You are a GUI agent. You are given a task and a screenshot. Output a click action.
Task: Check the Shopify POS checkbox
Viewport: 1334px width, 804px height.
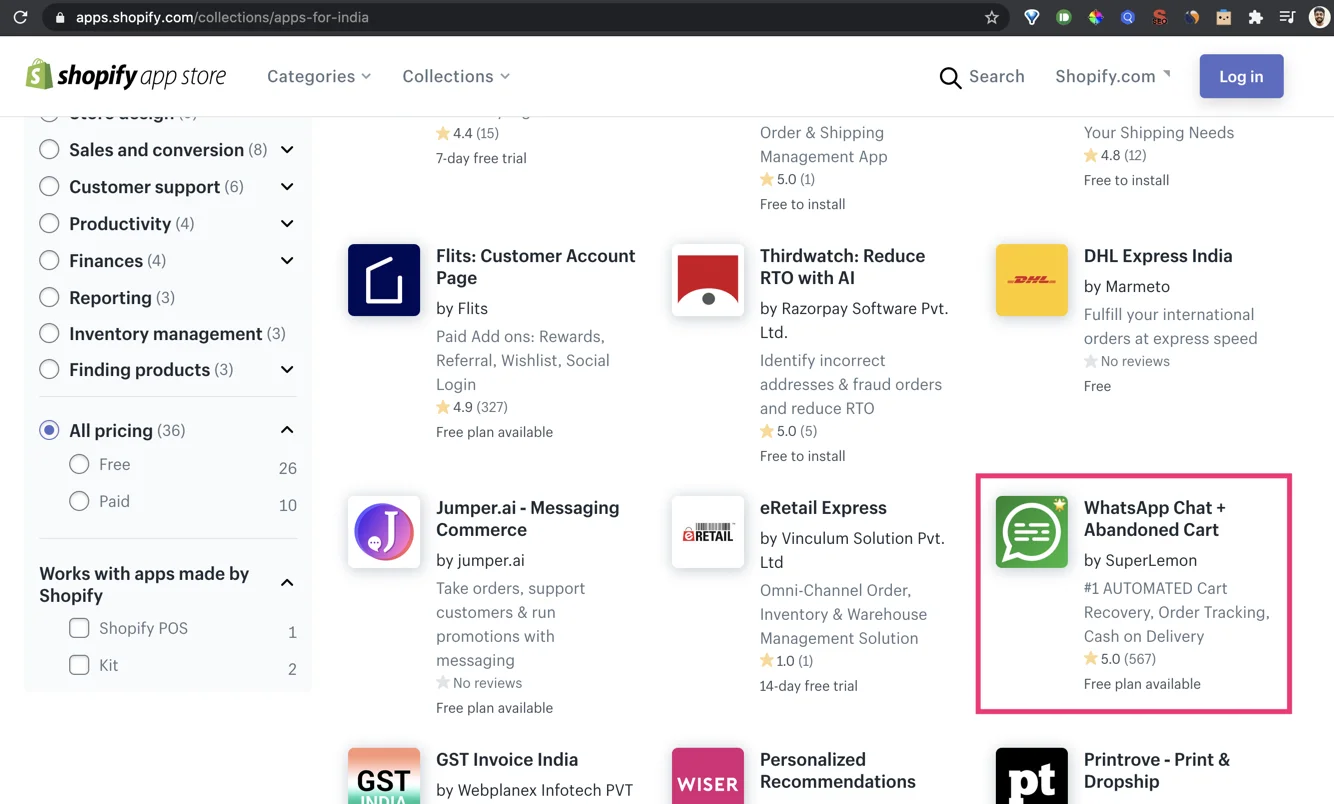coord(79,628)
